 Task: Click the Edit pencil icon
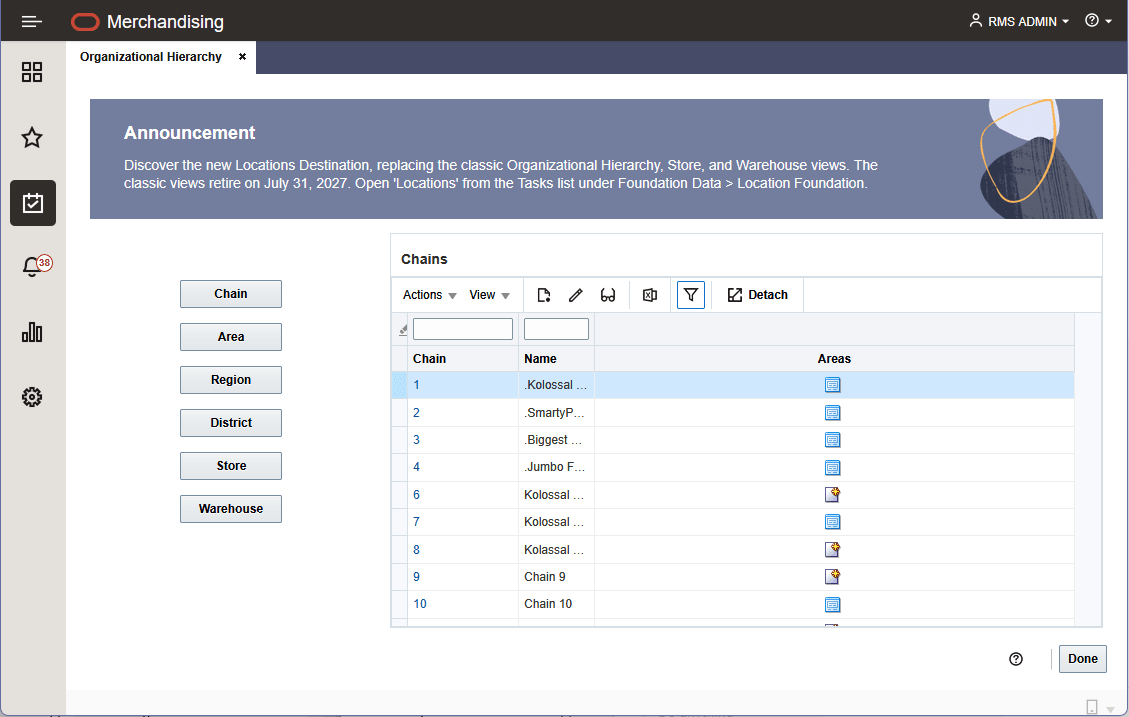[x=575, y=295]
